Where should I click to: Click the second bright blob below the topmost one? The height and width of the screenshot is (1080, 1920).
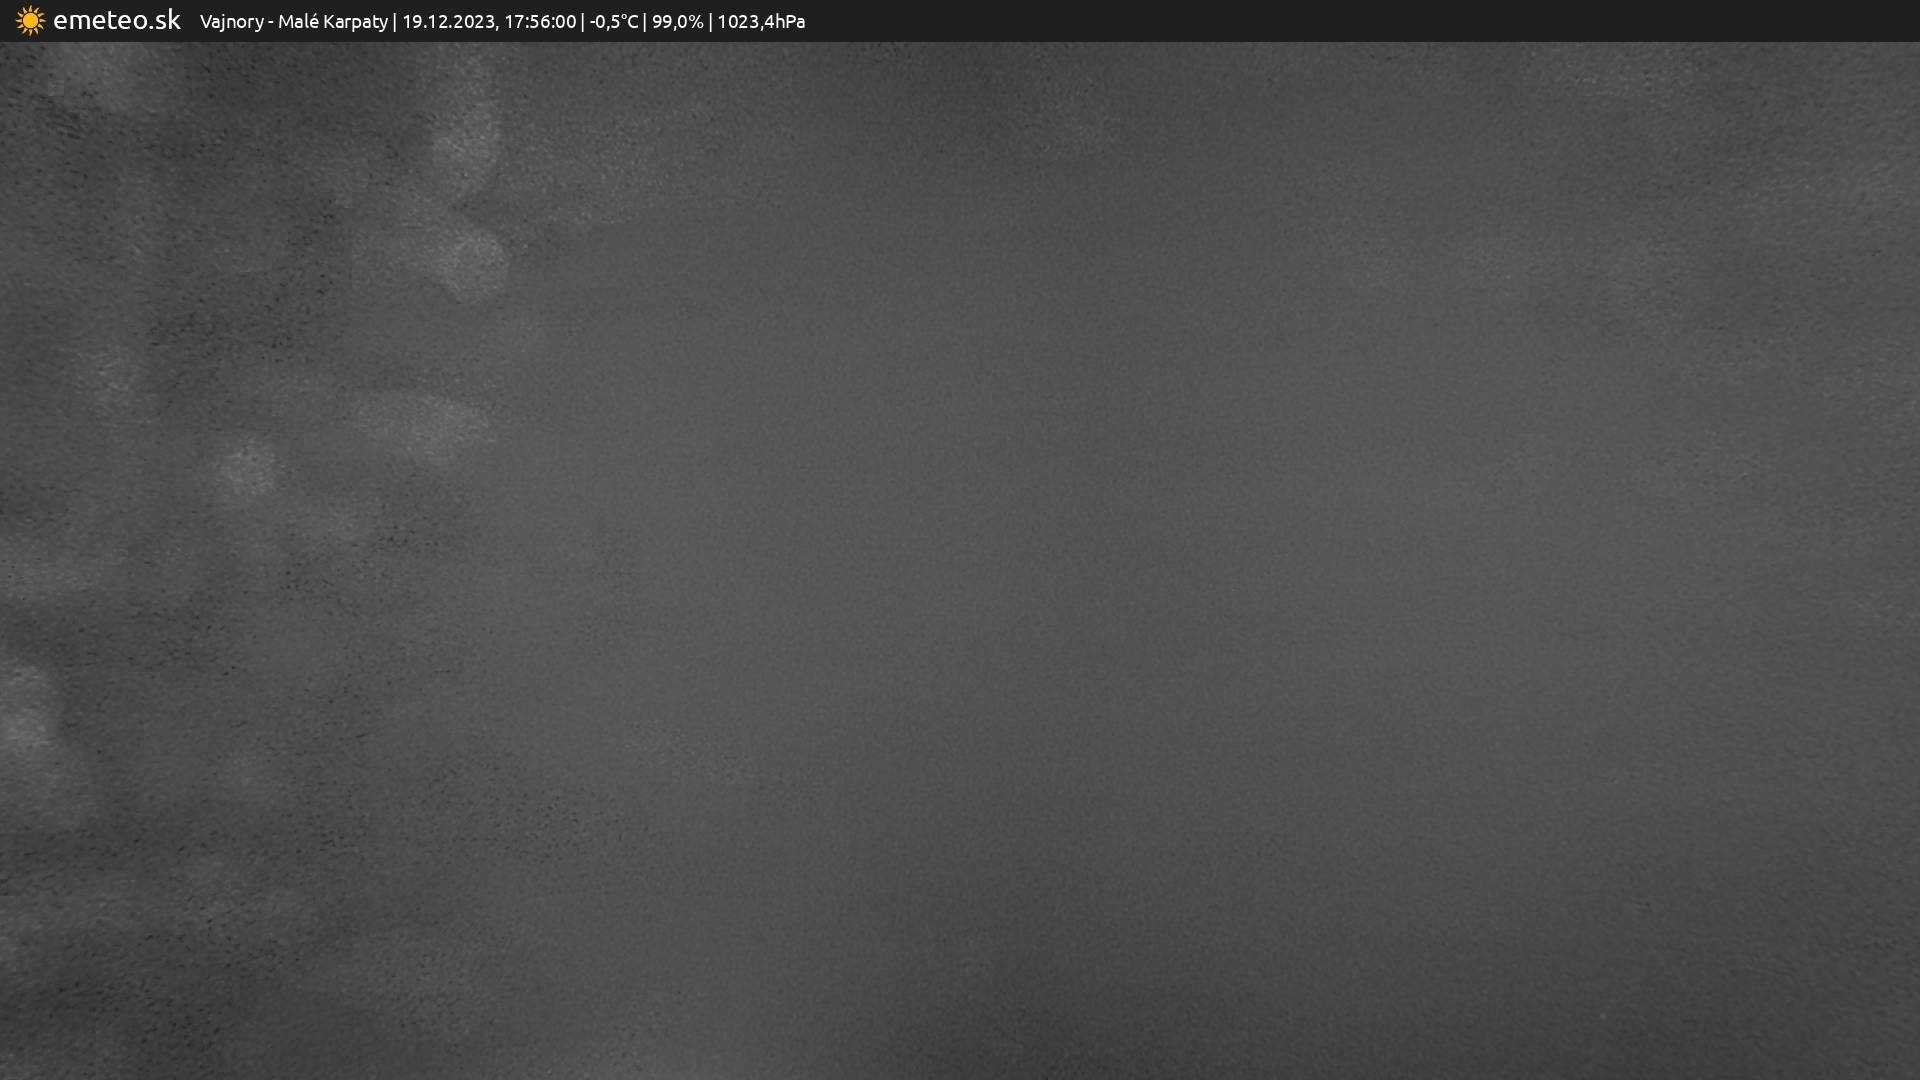click(x=470, y=262)
